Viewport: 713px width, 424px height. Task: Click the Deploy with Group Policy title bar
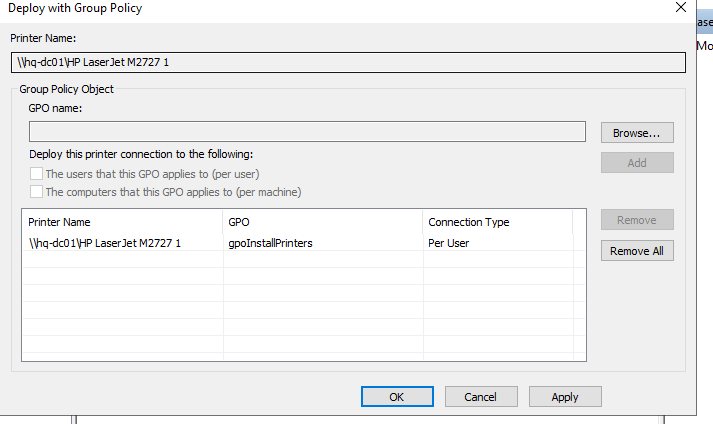(x=300, y=9)
